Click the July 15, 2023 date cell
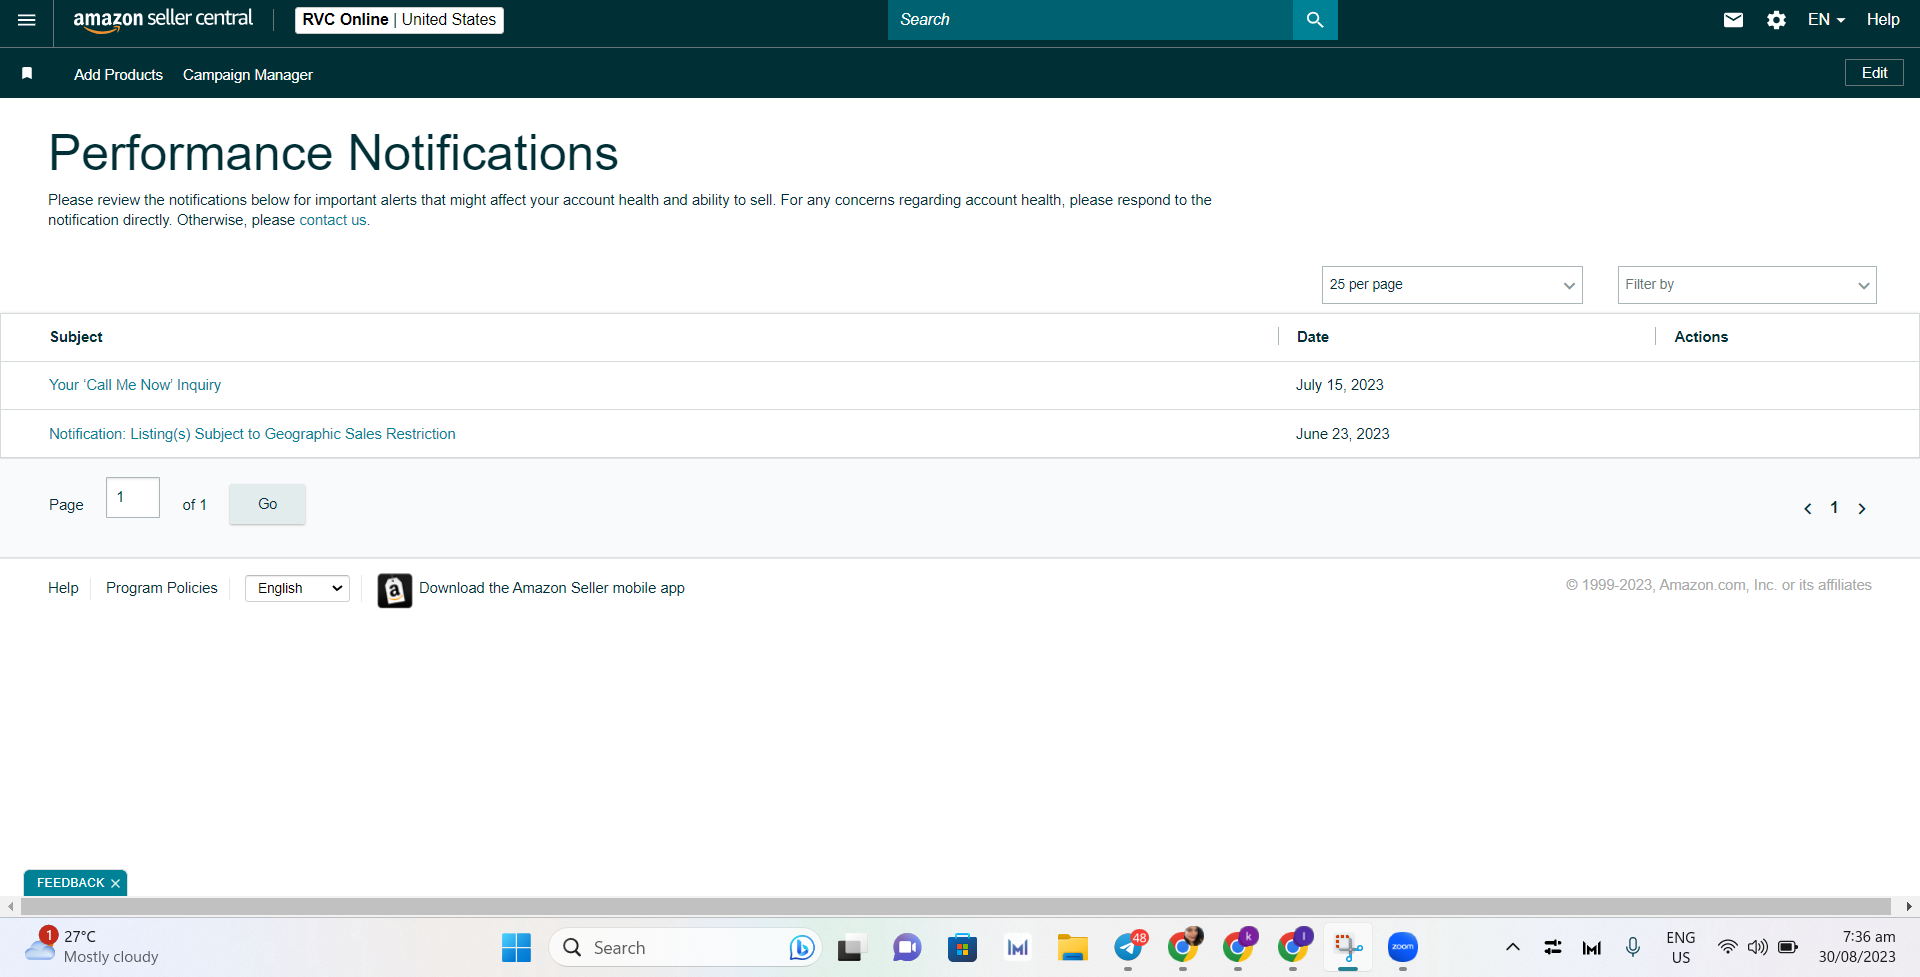 pyautogui.click(x=1340, y=385)
